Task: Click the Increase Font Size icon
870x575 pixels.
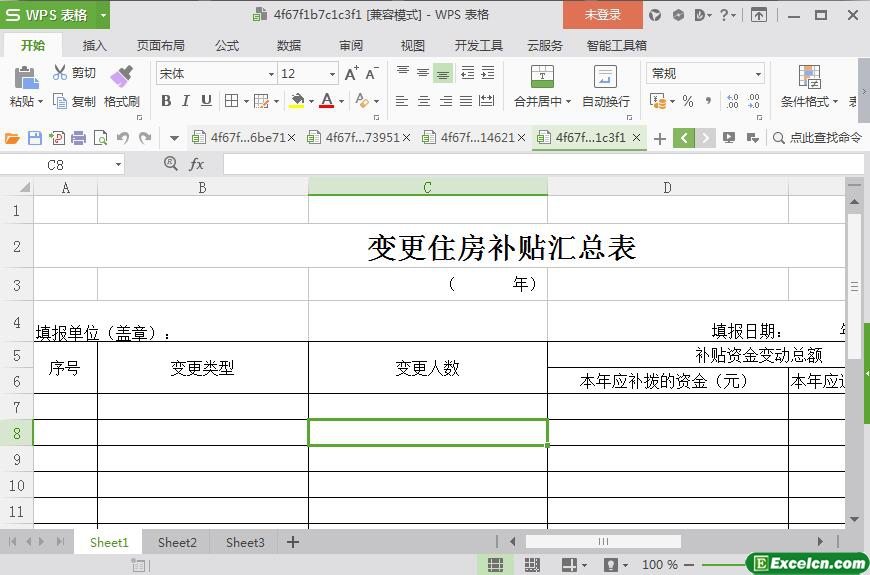Action: (351, 74)
